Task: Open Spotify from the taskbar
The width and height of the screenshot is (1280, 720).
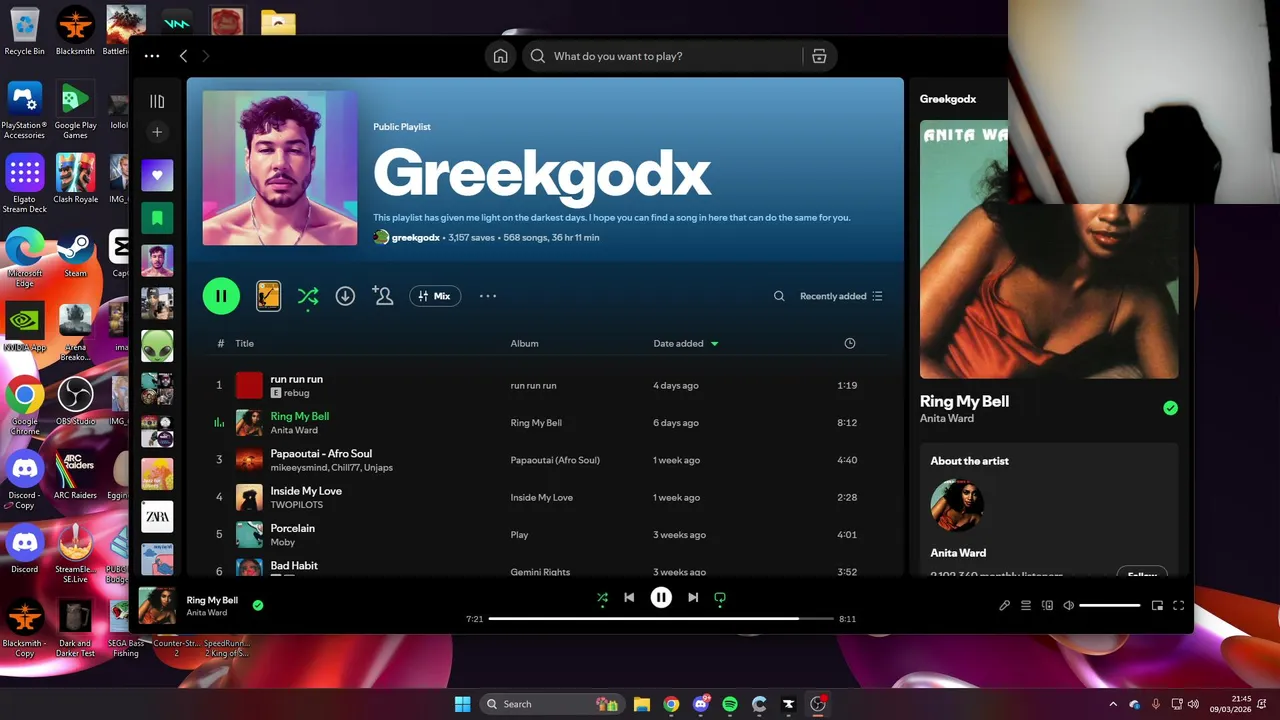Action: click(x=730, y=704)
